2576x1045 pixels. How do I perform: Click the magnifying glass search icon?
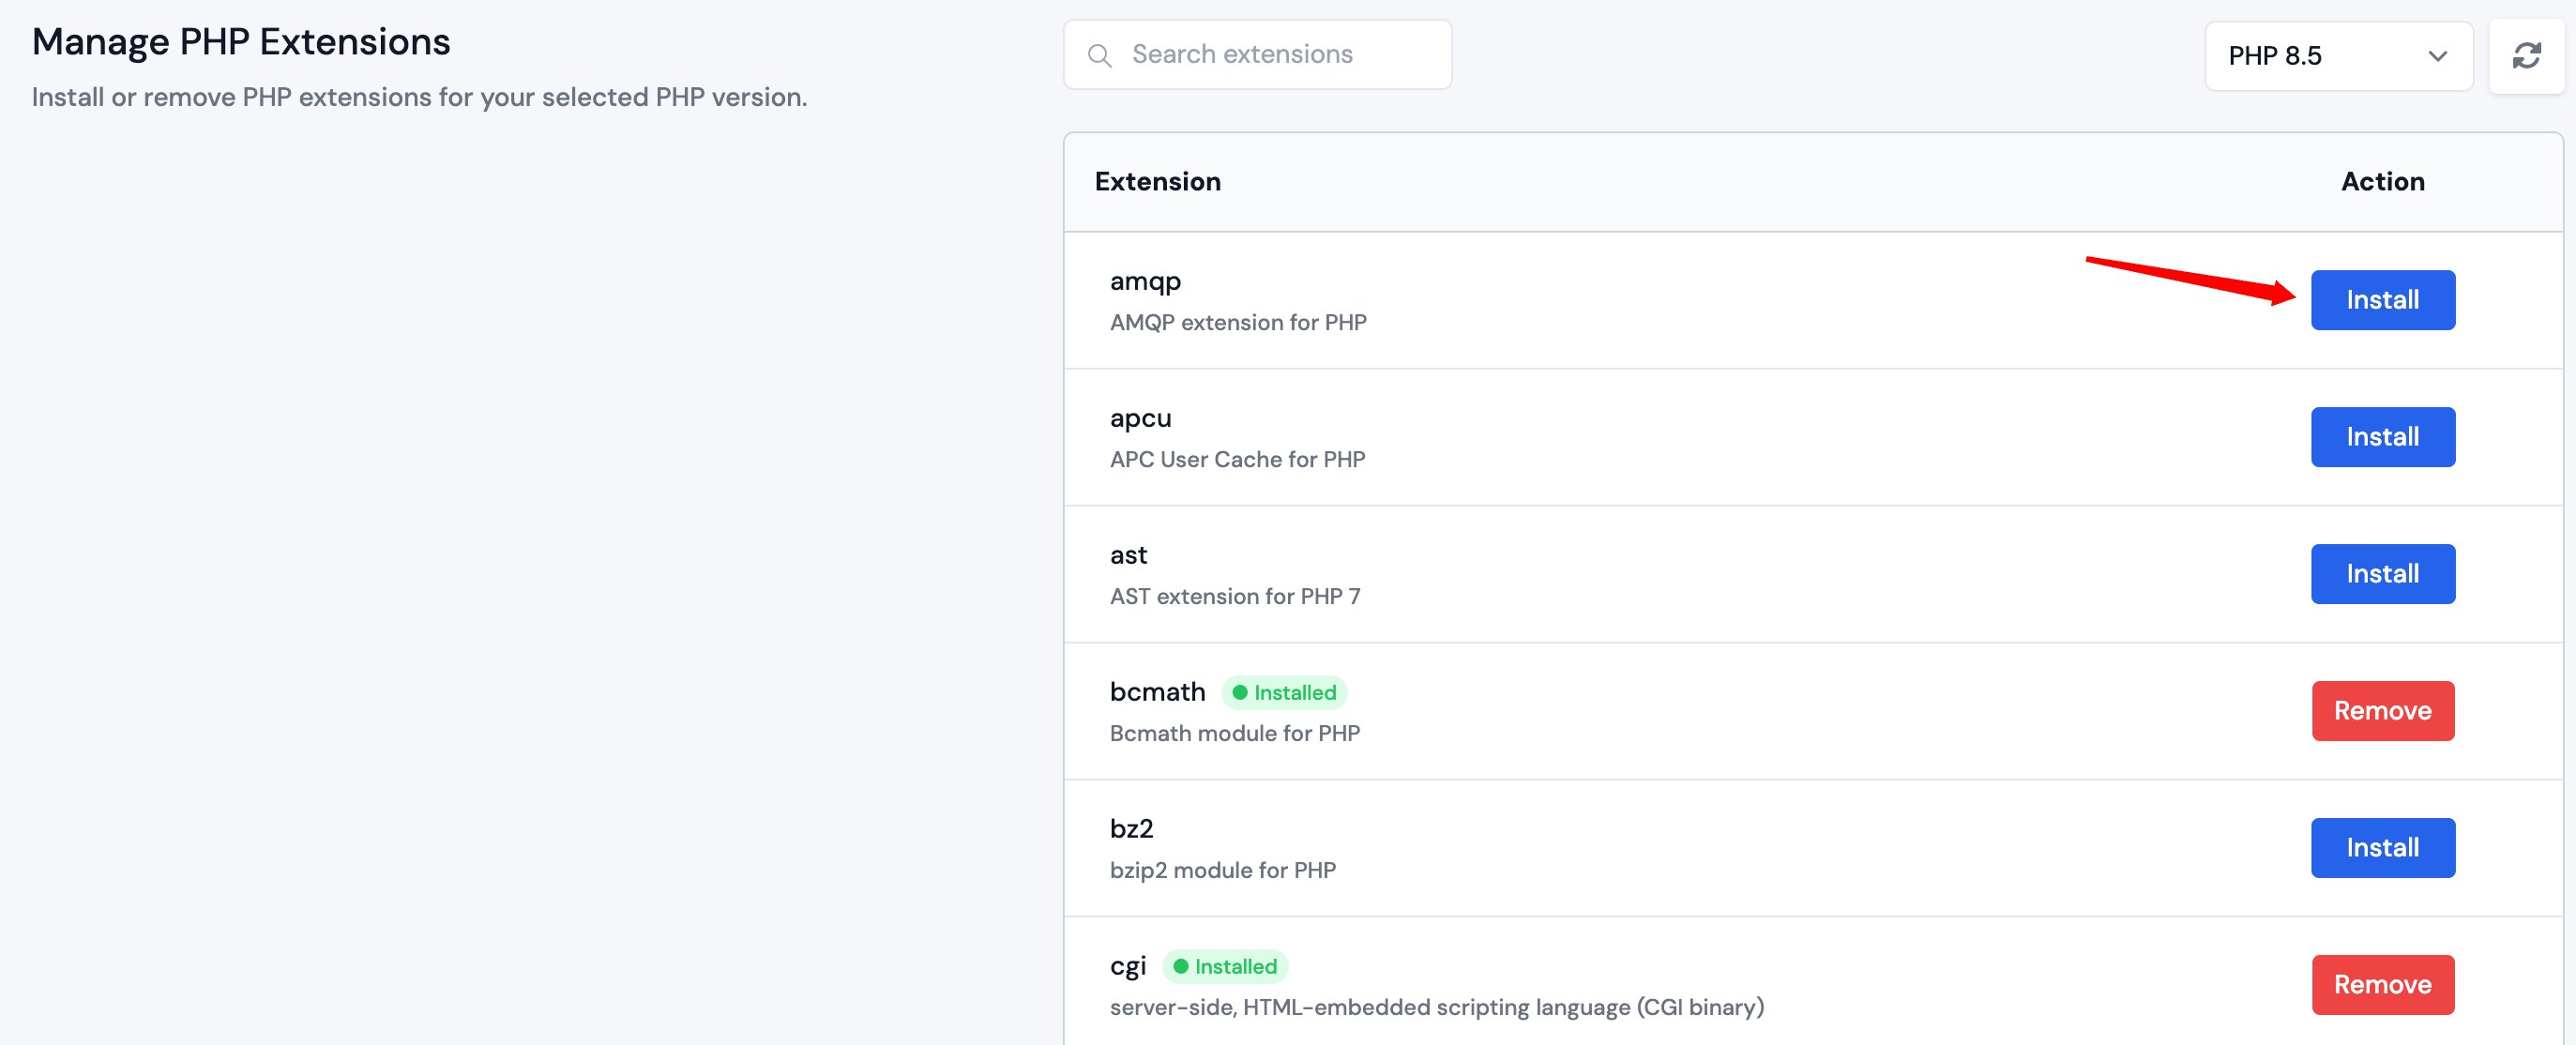click(x=1100, y=55)
